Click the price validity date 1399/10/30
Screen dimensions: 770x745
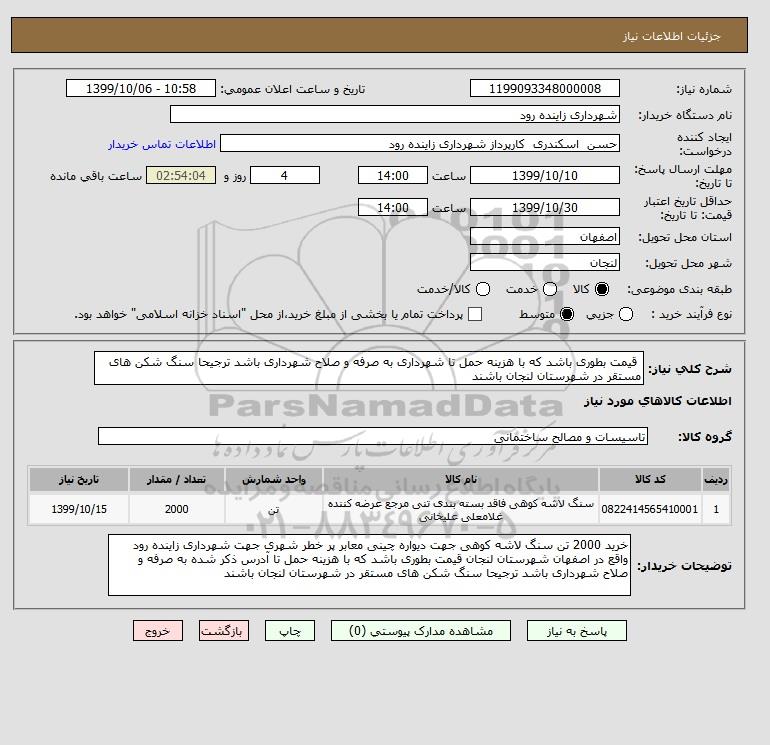545,207
